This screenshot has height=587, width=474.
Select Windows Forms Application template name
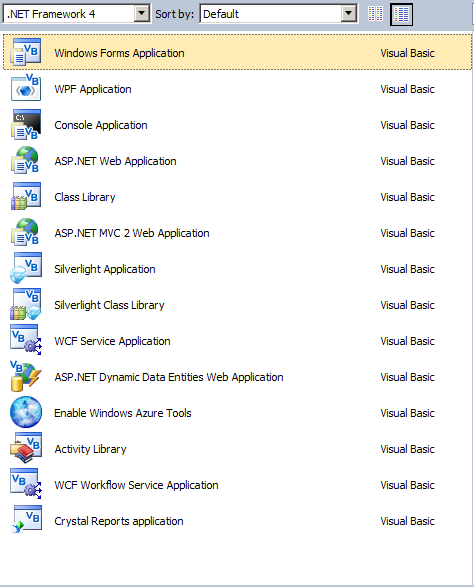click(x=119, y=53)
